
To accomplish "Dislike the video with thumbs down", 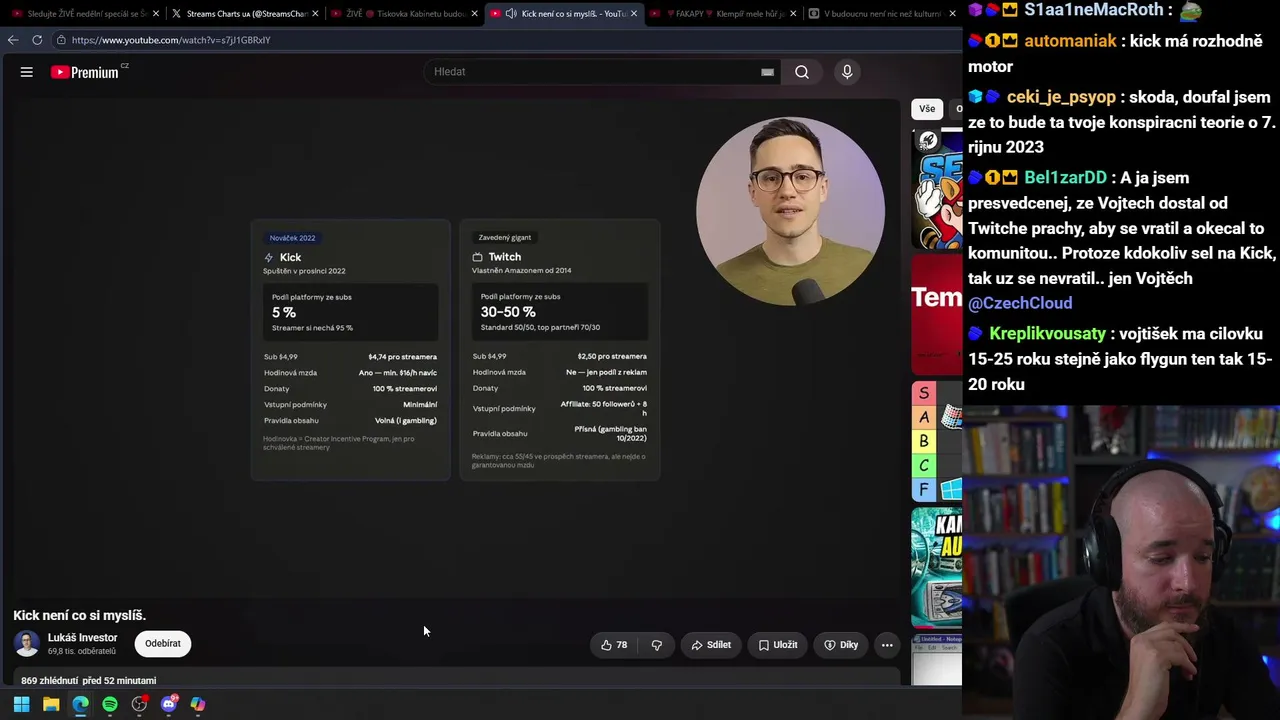I will (657, 645).
